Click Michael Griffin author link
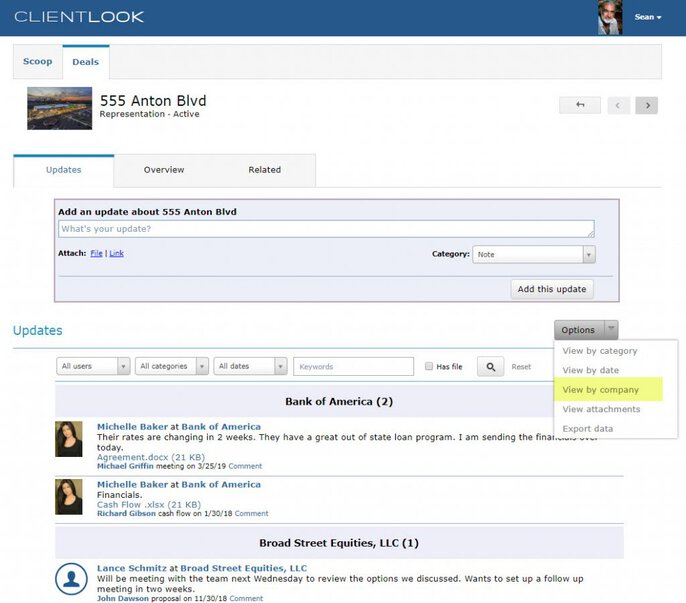This screenshot has height=603, width=686. coord(125,466)
